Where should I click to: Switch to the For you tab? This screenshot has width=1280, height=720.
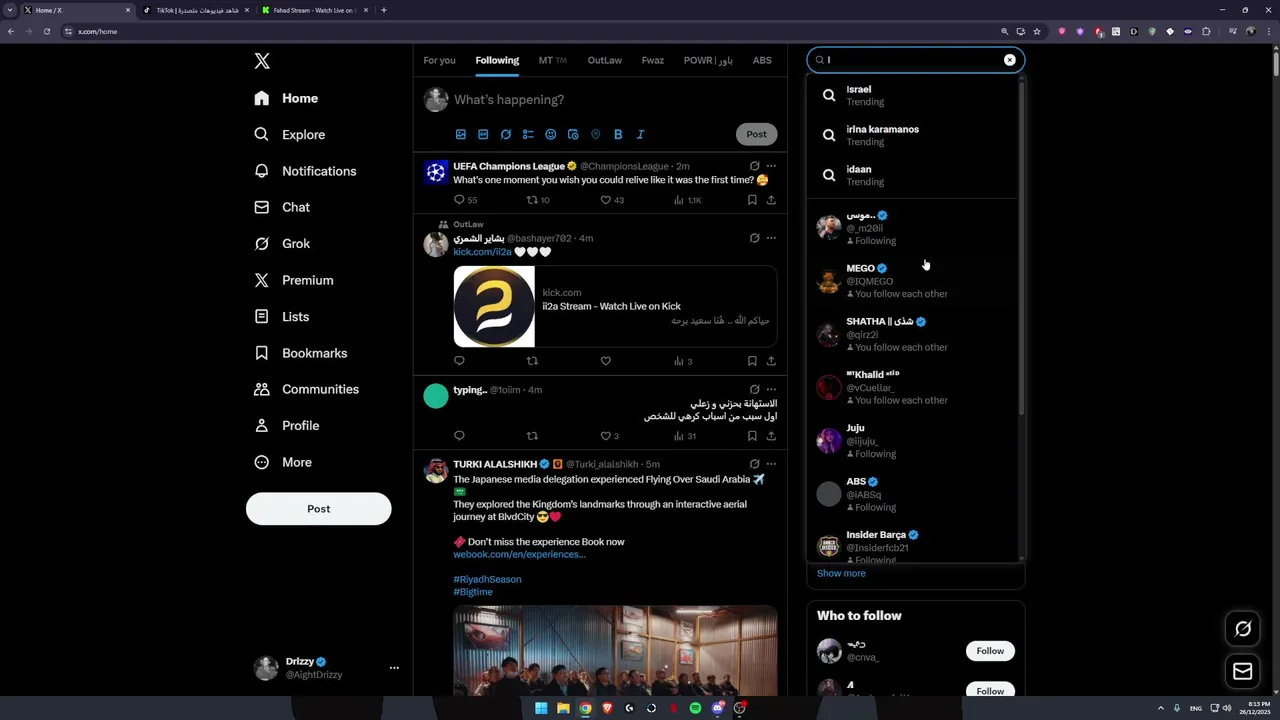coord(439,60)
